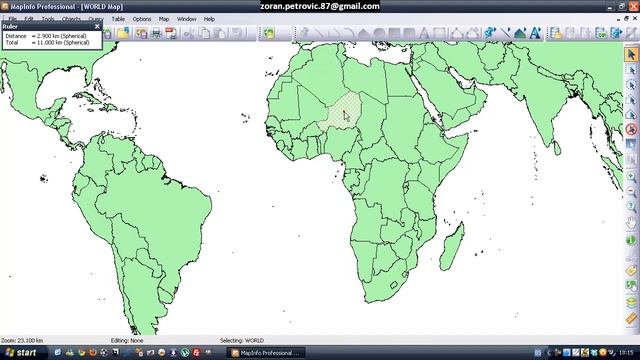Open the Window menu
The image size is (640, 360).
(187, 19)
